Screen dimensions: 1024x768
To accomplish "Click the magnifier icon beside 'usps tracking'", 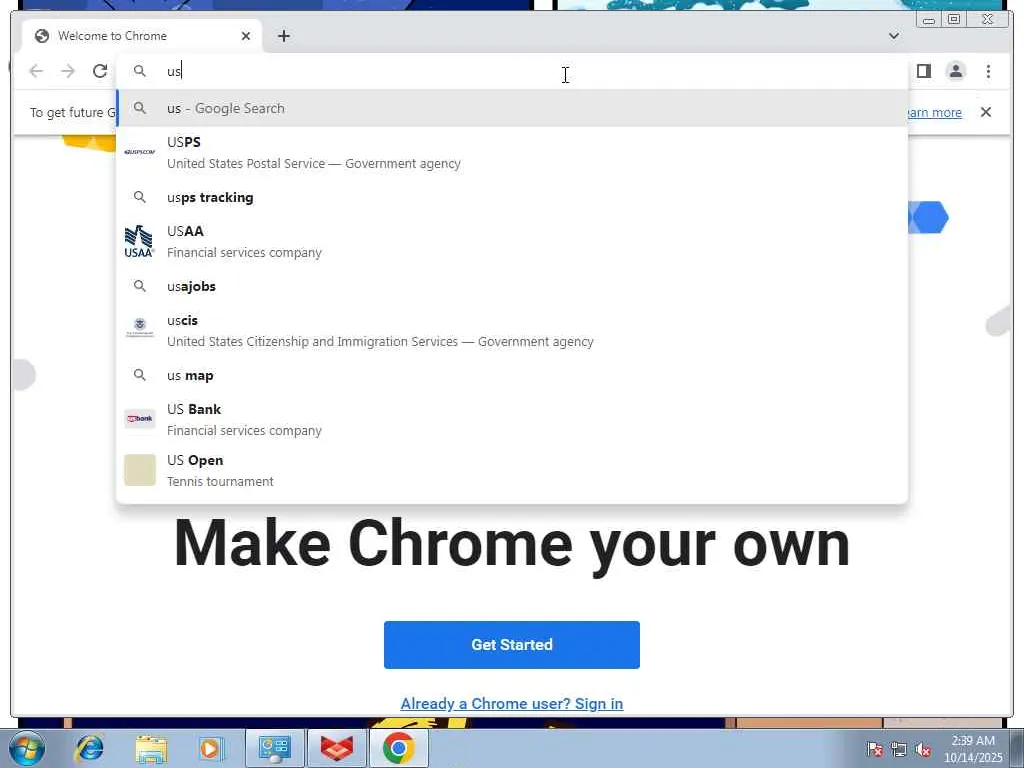I will point(140,197).
